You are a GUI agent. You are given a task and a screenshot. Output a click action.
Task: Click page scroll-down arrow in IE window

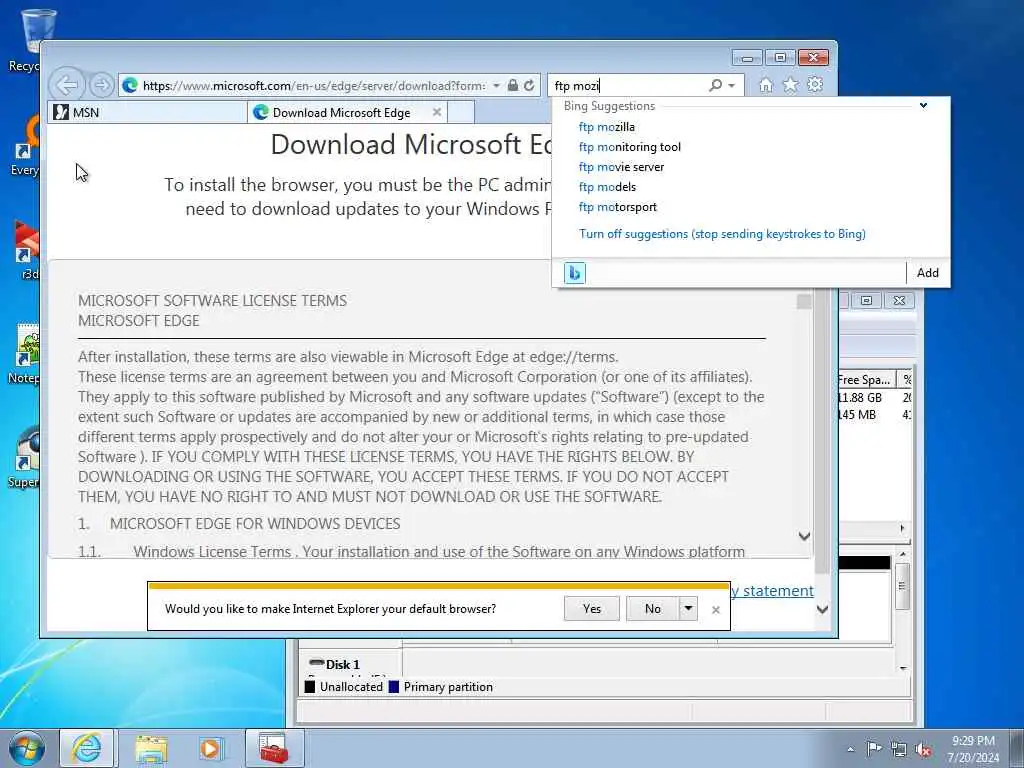(823, 609)
